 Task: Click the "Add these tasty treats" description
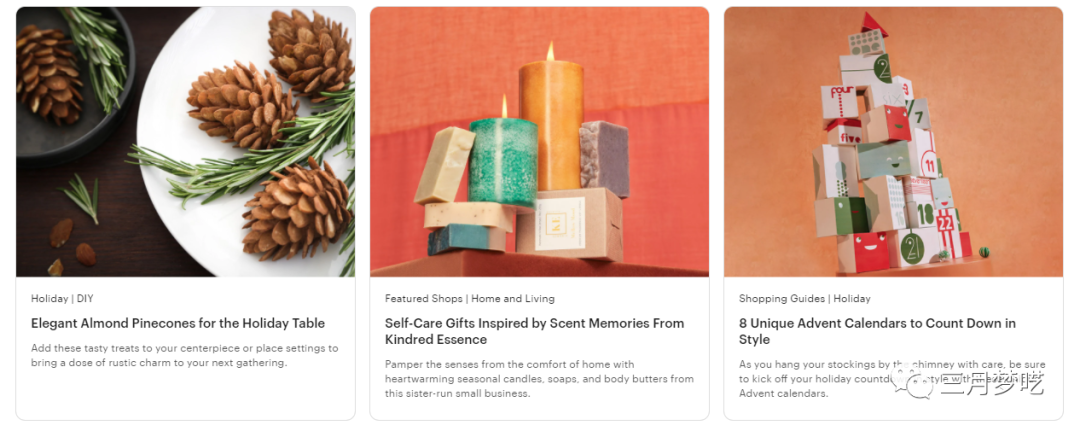[184, 355]
